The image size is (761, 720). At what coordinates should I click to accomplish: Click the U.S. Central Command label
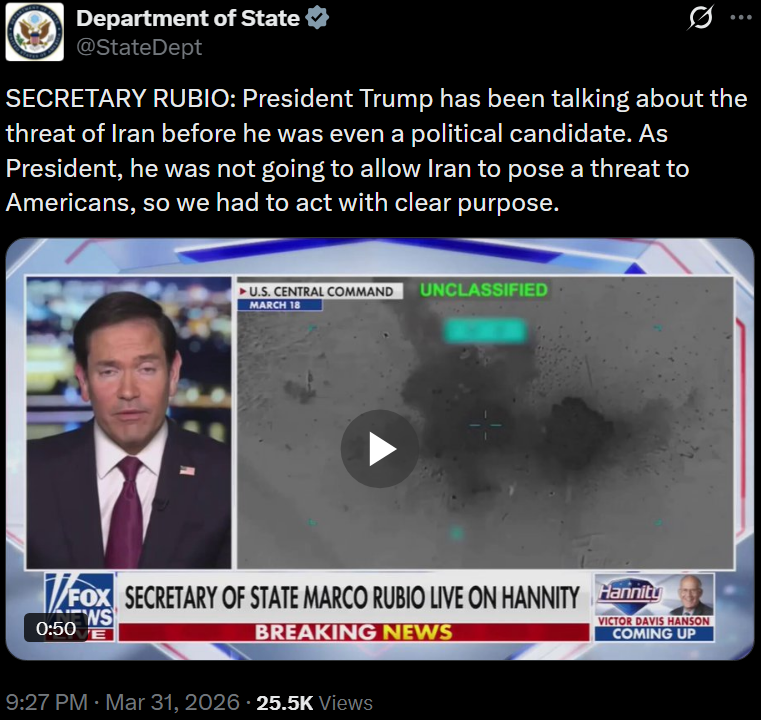tap(320, 291)
